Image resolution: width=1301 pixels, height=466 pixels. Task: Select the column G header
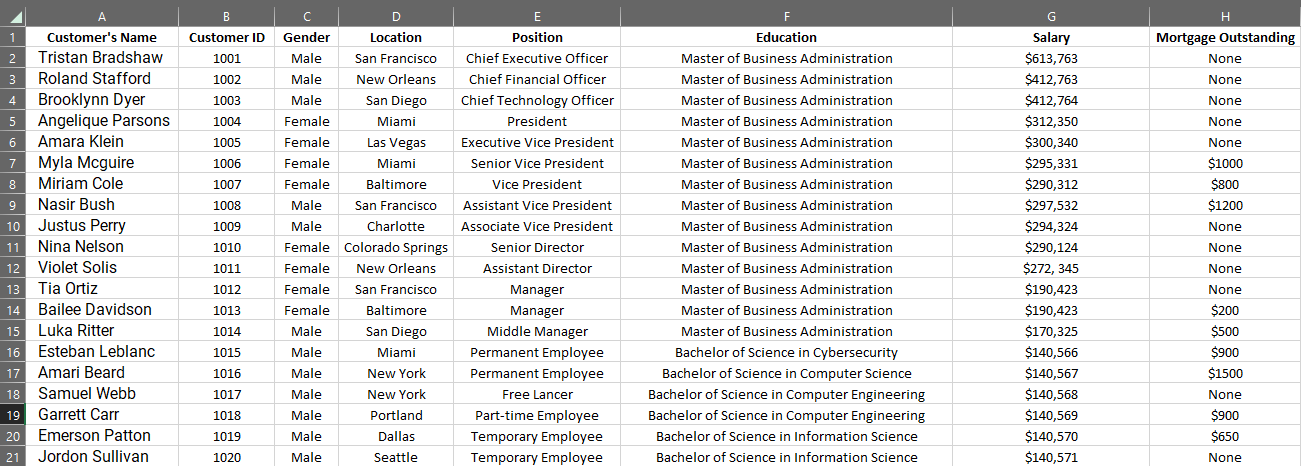pos(1050,16)
